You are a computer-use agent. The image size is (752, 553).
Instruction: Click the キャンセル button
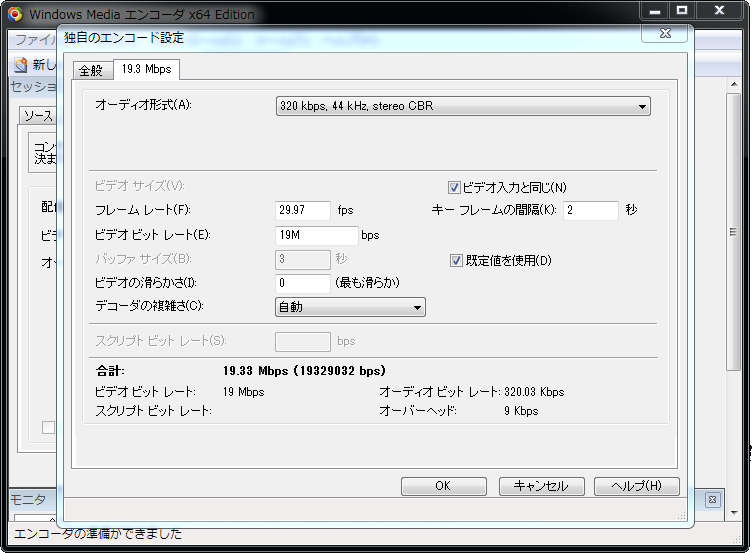coord(541,486)
